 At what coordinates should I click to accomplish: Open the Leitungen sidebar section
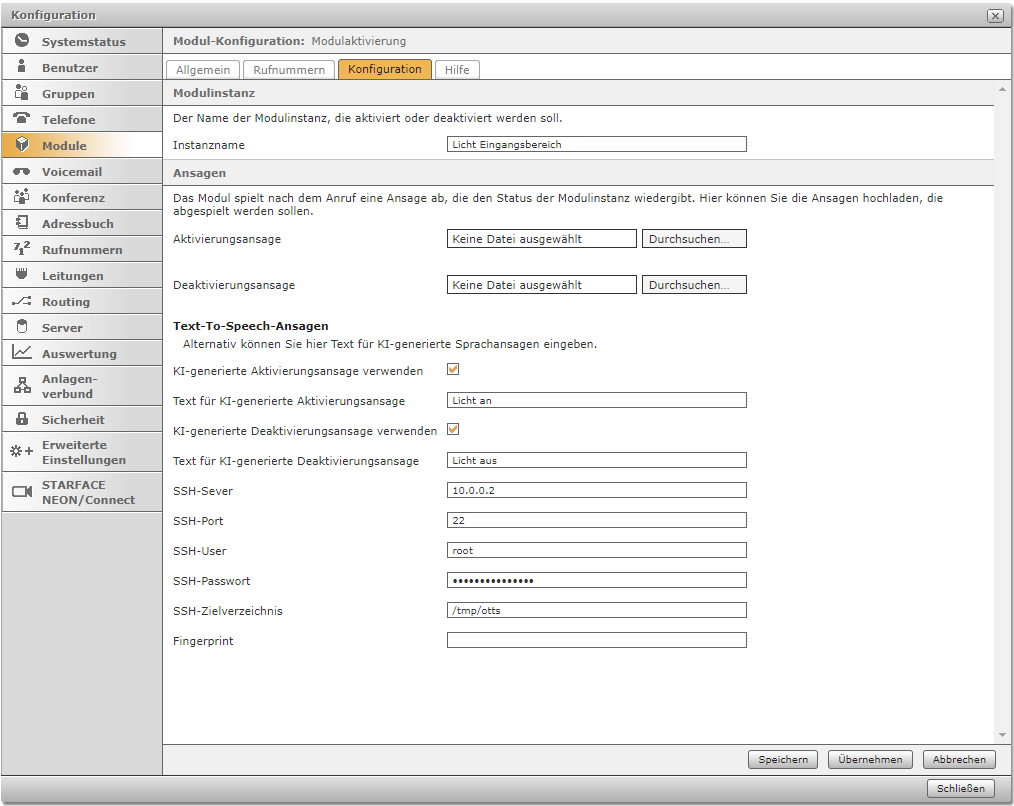pos(81,276)
